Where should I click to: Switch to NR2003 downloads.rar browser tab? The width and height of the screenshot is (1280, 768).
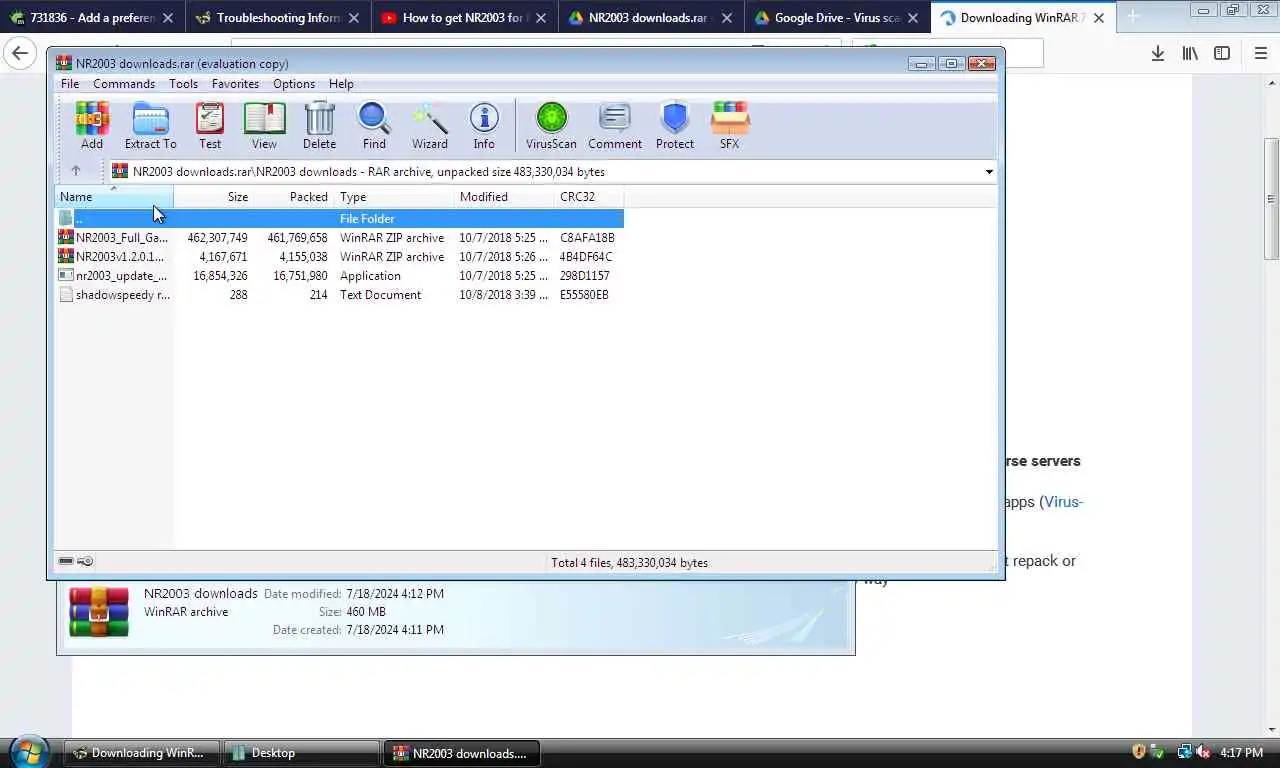tap(650, 17)
